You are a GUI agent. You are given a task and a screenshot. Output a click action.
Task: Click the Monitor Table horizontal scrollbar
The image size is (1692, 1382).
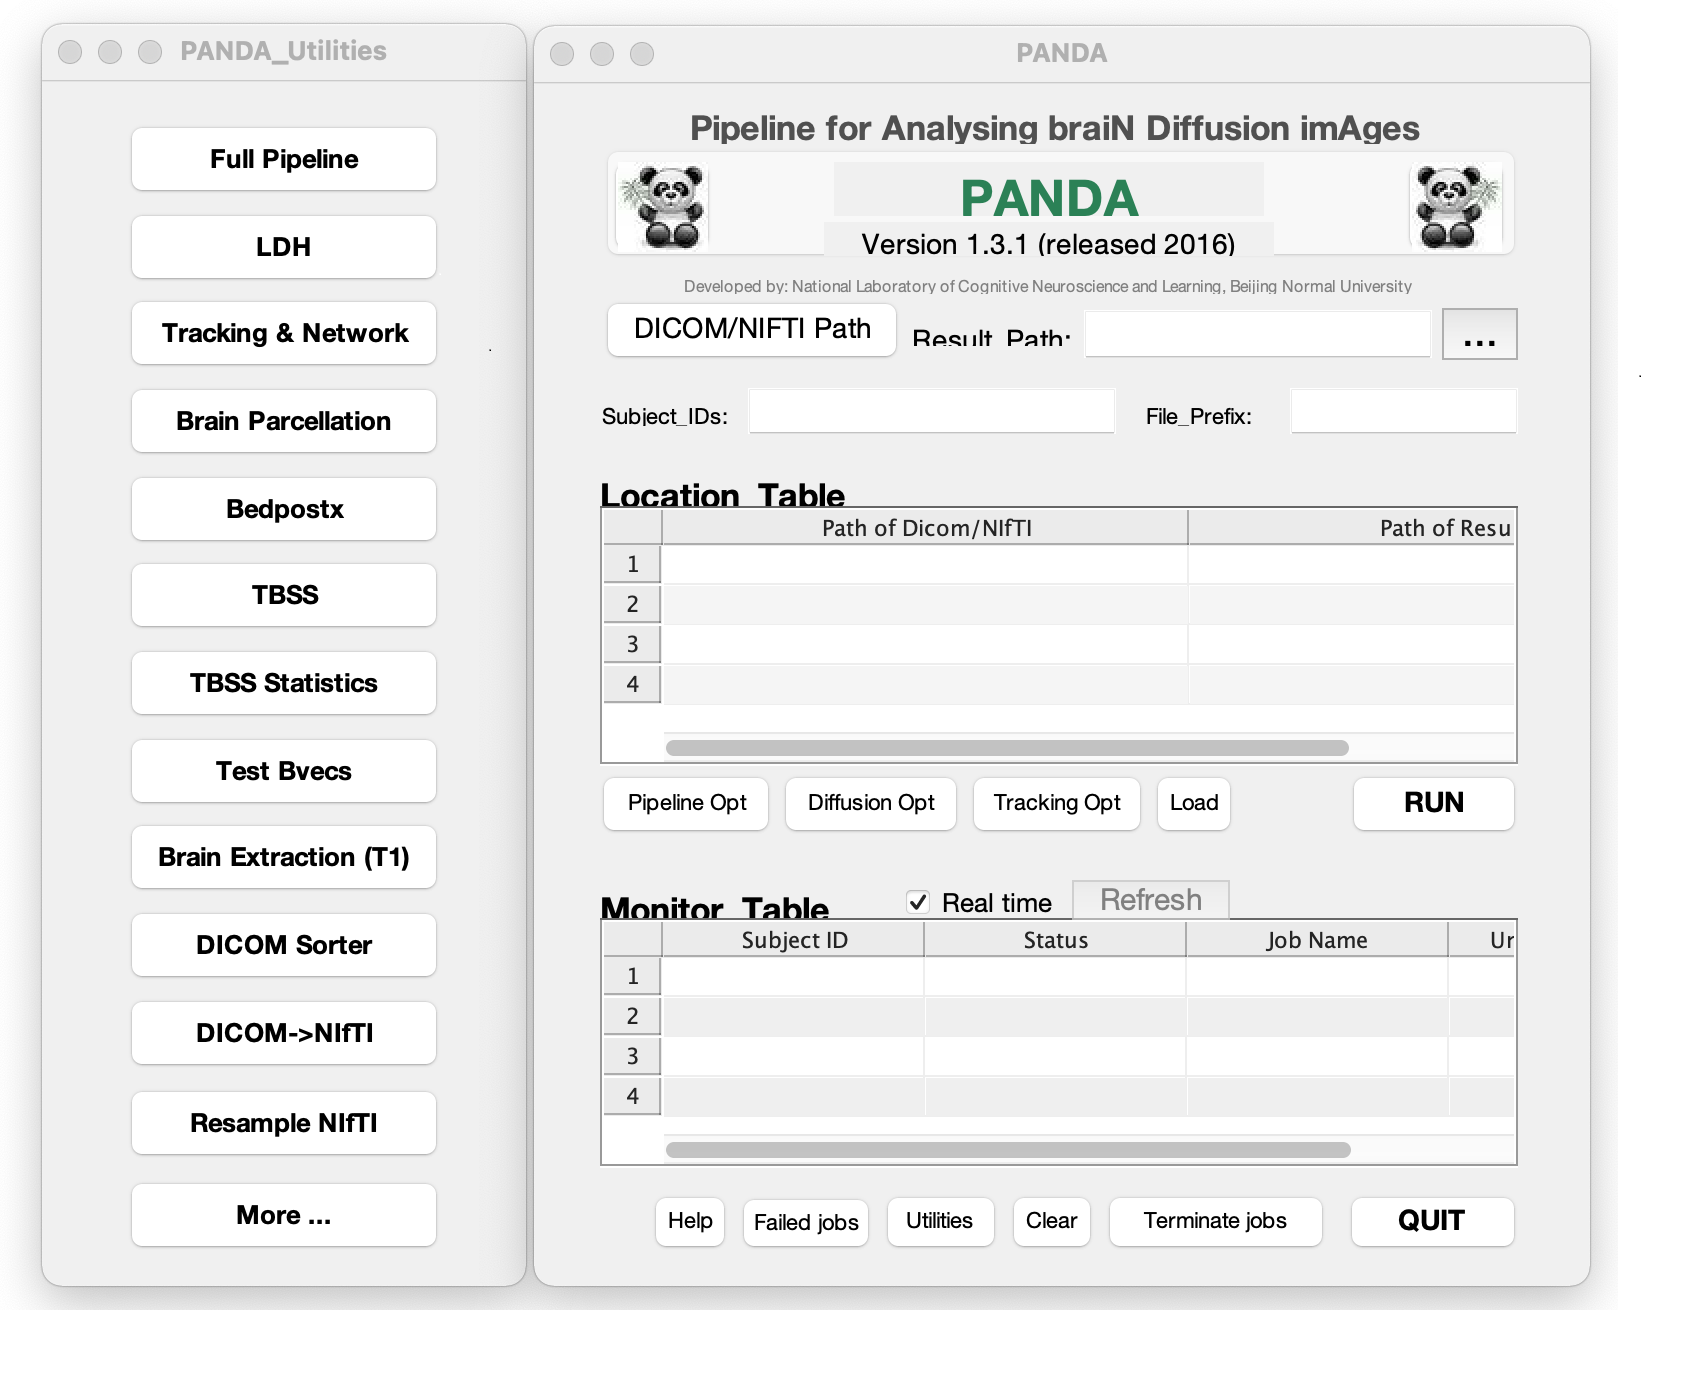[1008, 1150]
